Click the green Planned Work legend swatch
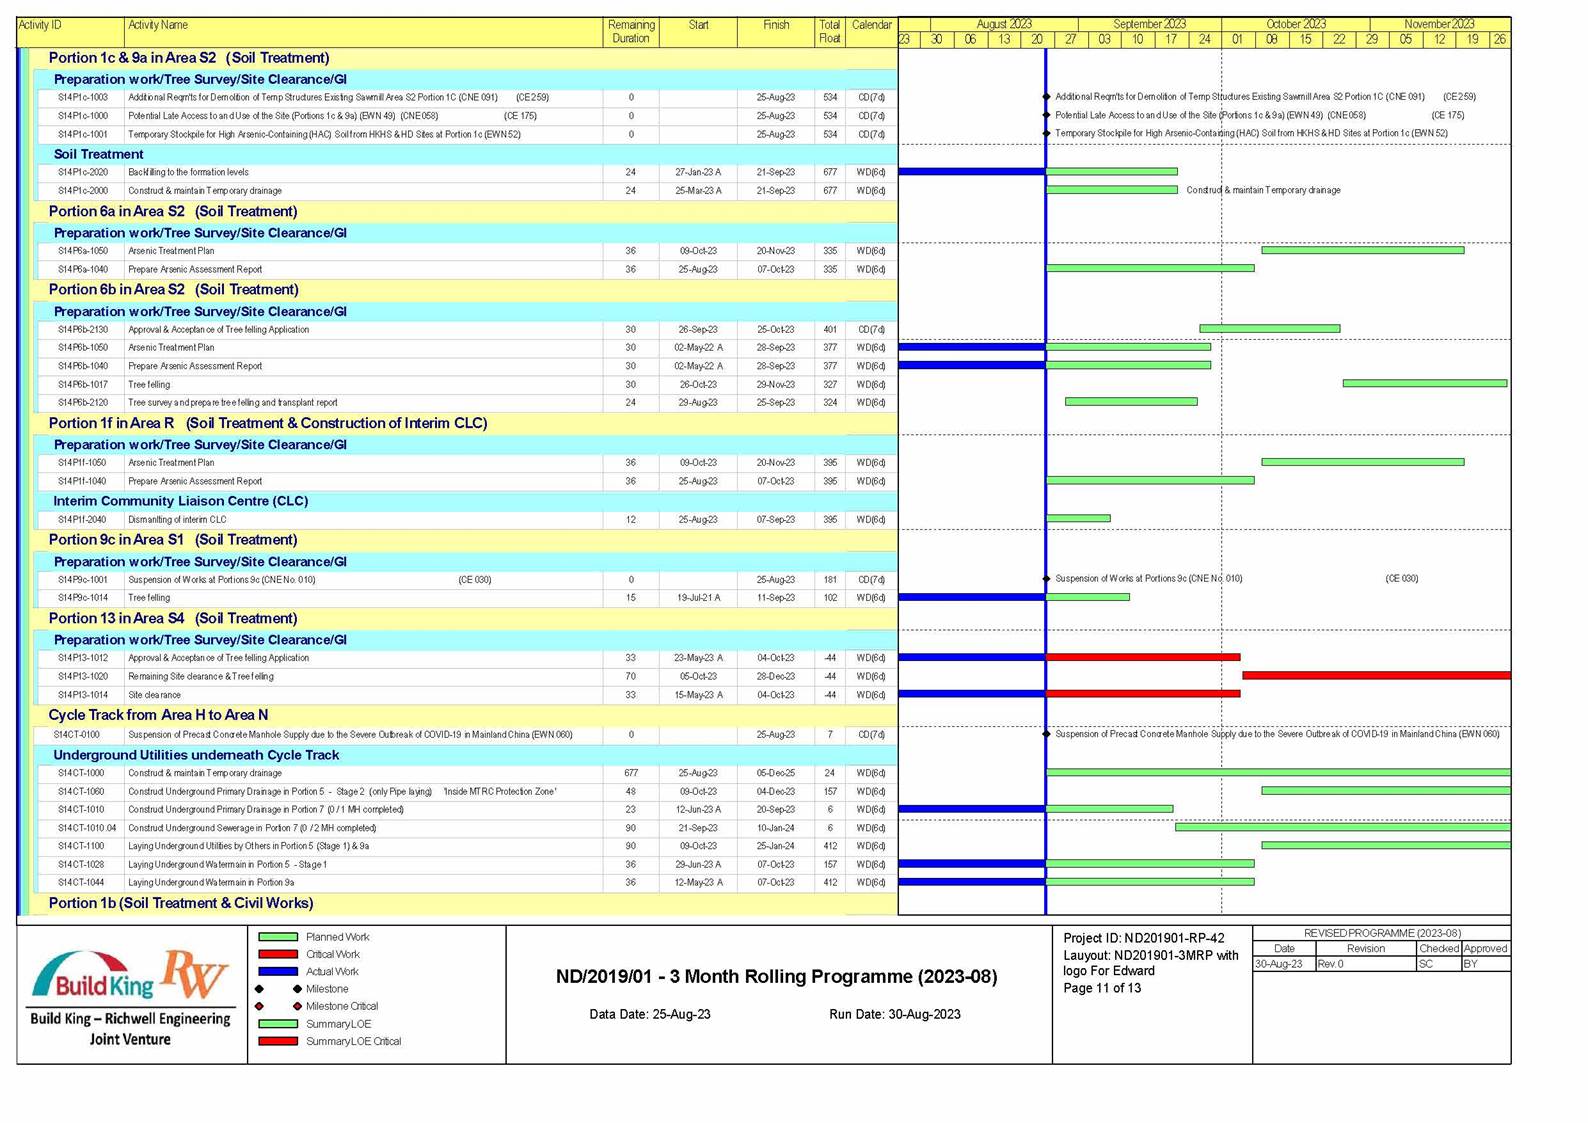 pos(278,937)
